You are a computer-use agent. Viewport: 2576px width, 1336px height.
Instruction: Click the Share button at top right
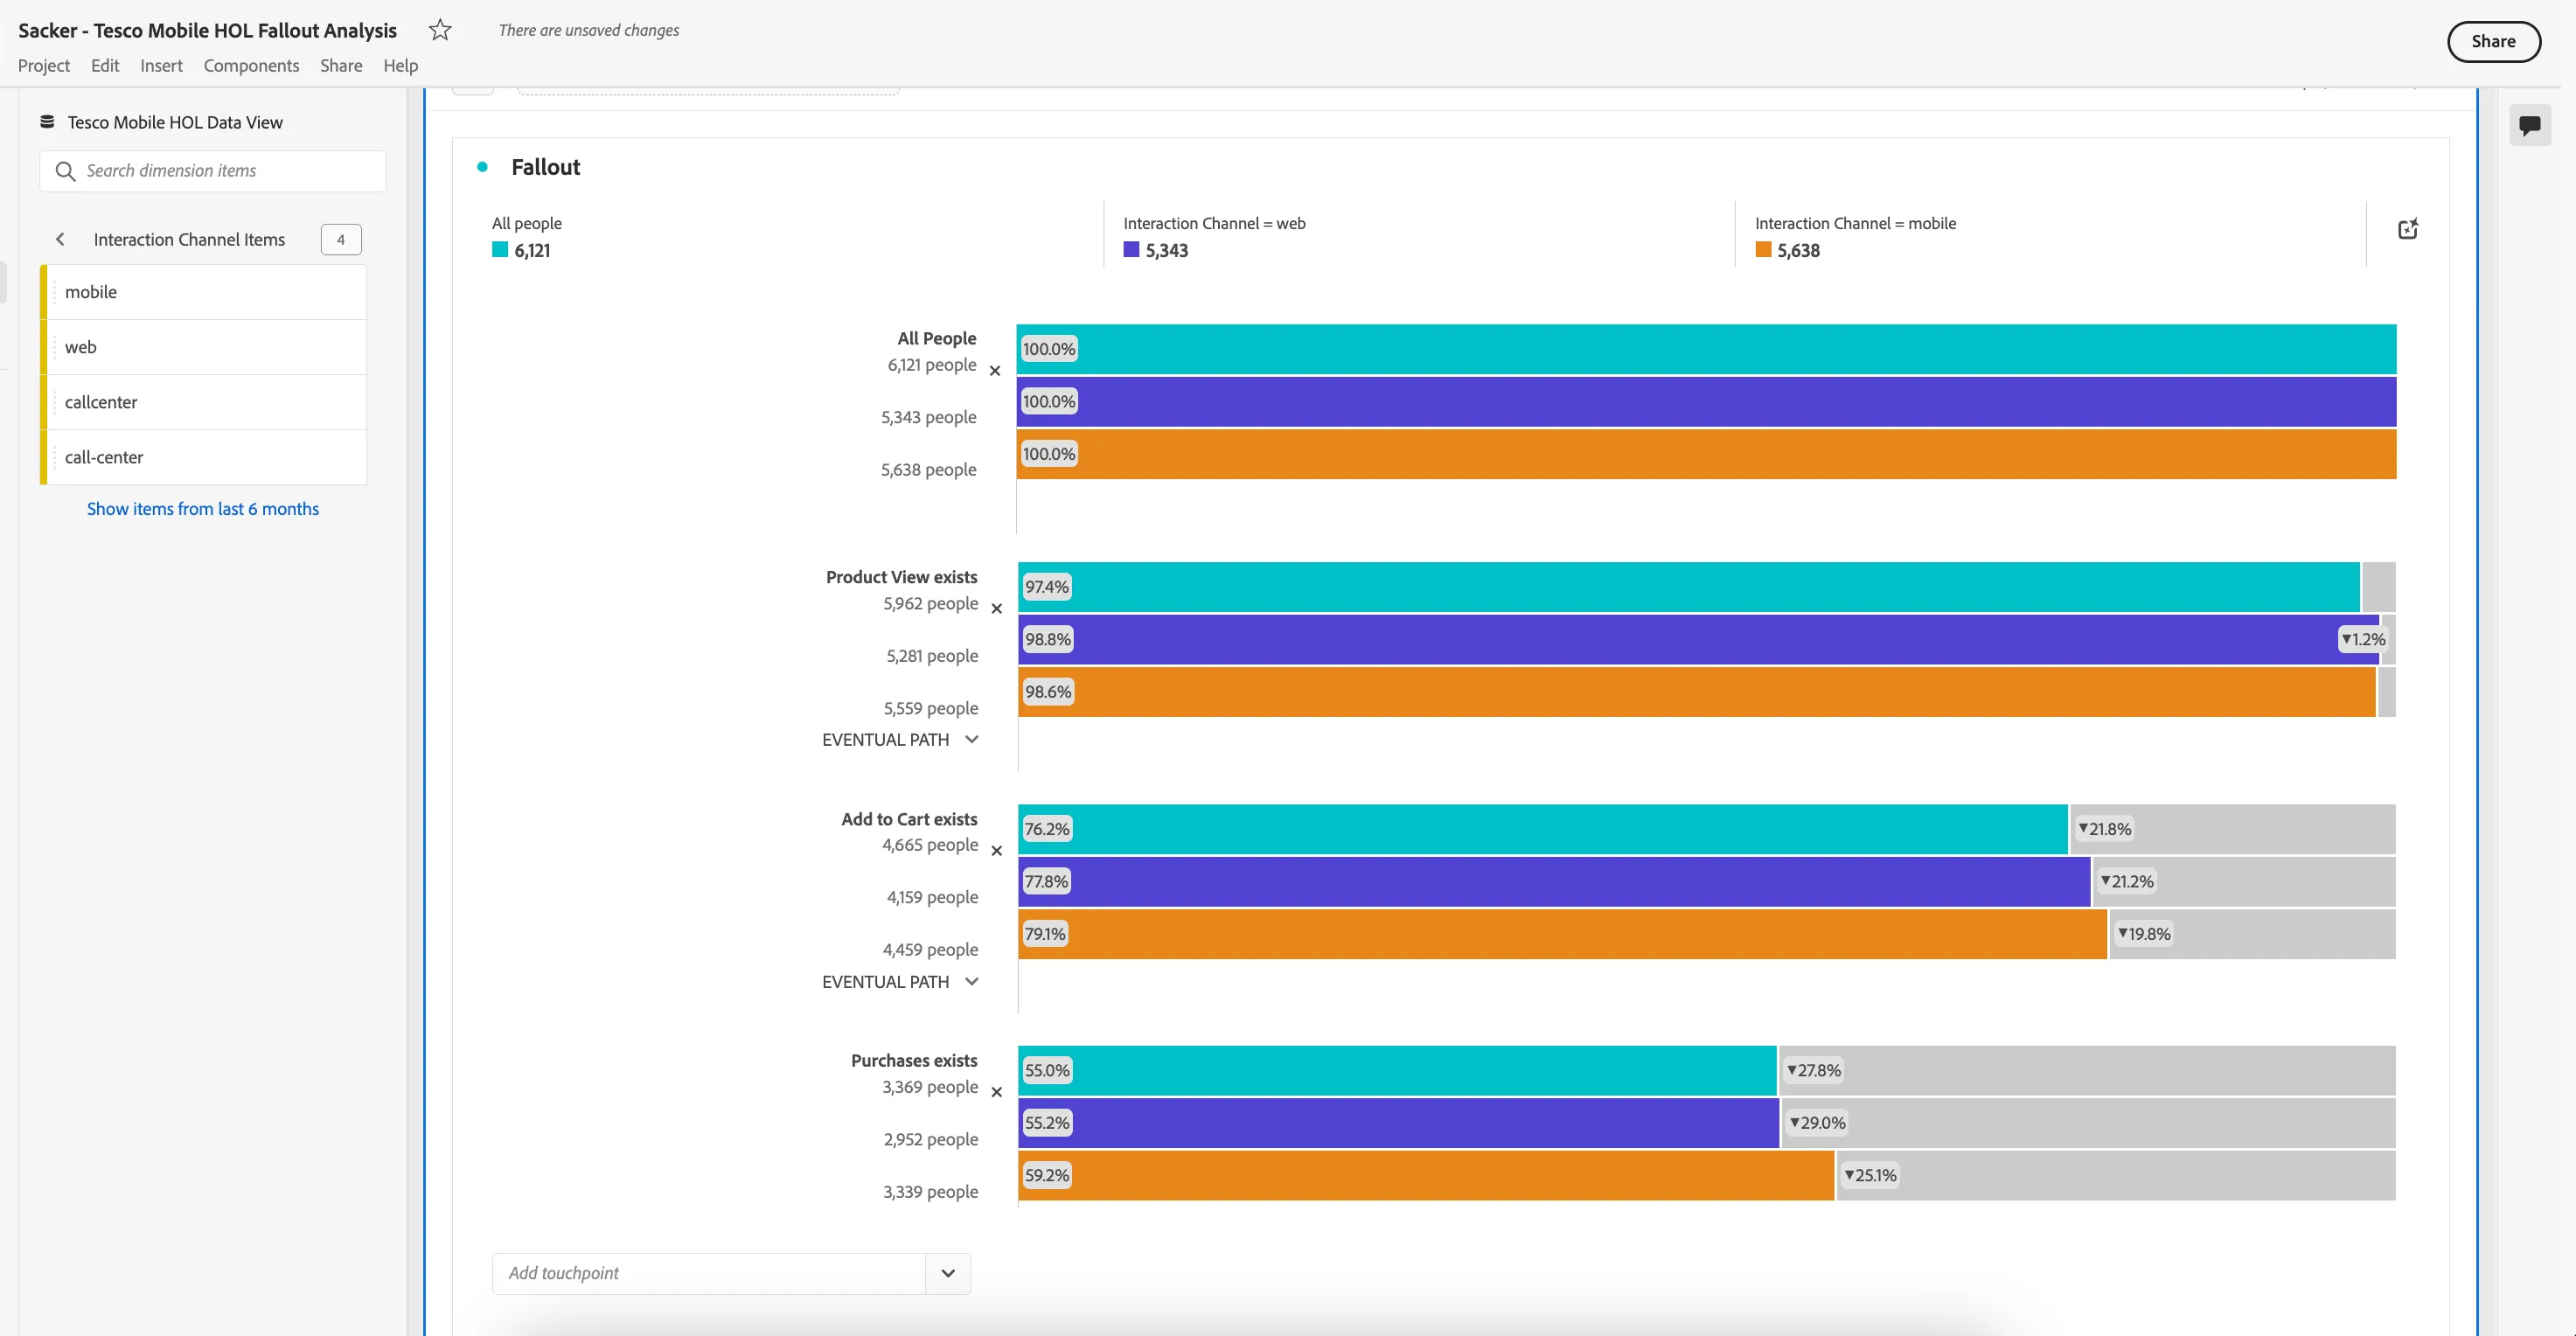click(x=2493, y=41)
